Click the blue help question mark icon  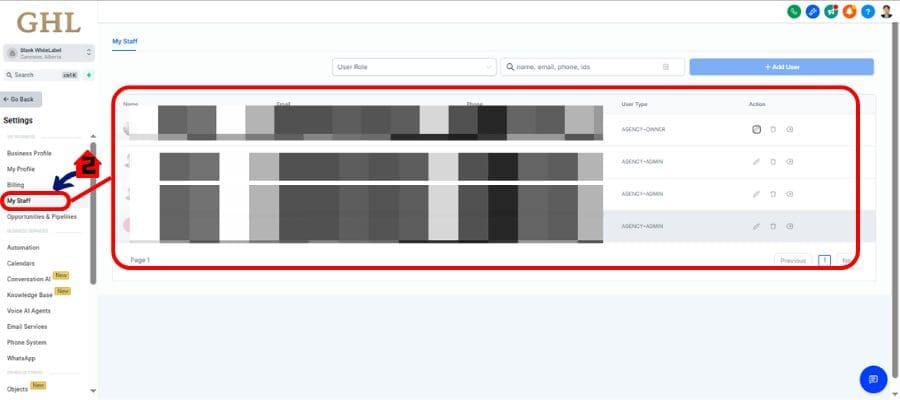pos(867,11)
